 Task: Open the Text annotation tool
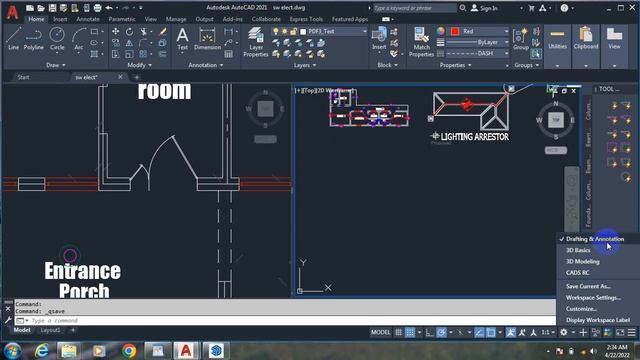point(182,39)
